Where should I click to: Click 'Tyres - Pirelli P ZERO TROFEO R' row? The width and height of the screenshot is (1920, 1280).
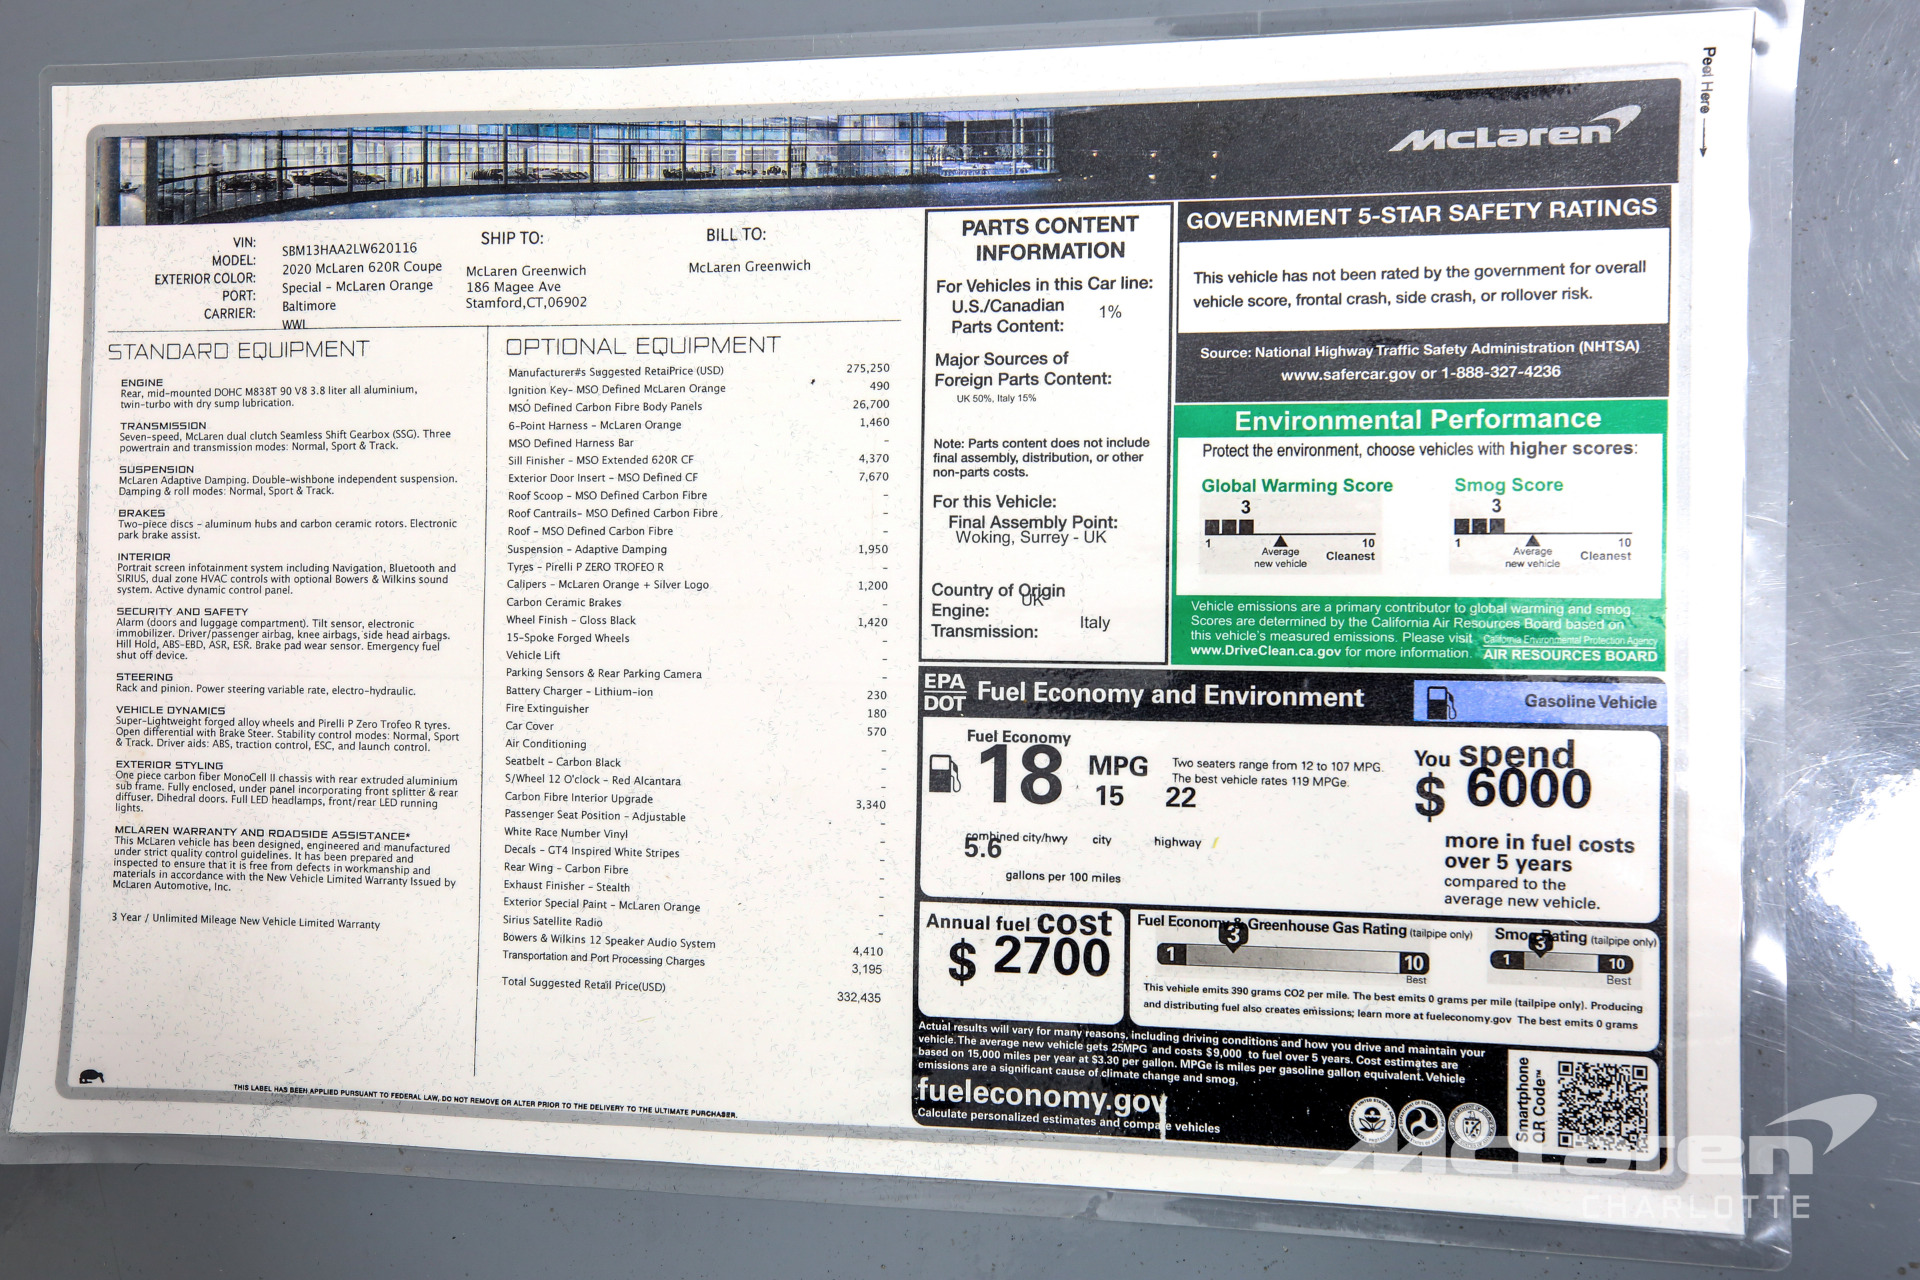(x=697, y=567)
